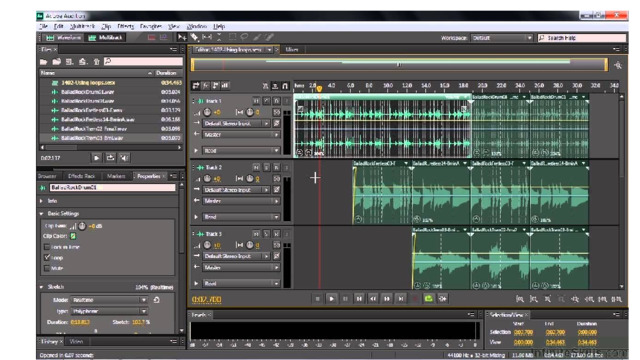Toggle the Loop checkbox in Properties
Viewport: 640px width, 360px height.
pyautogui.click(x=47, y=258)
